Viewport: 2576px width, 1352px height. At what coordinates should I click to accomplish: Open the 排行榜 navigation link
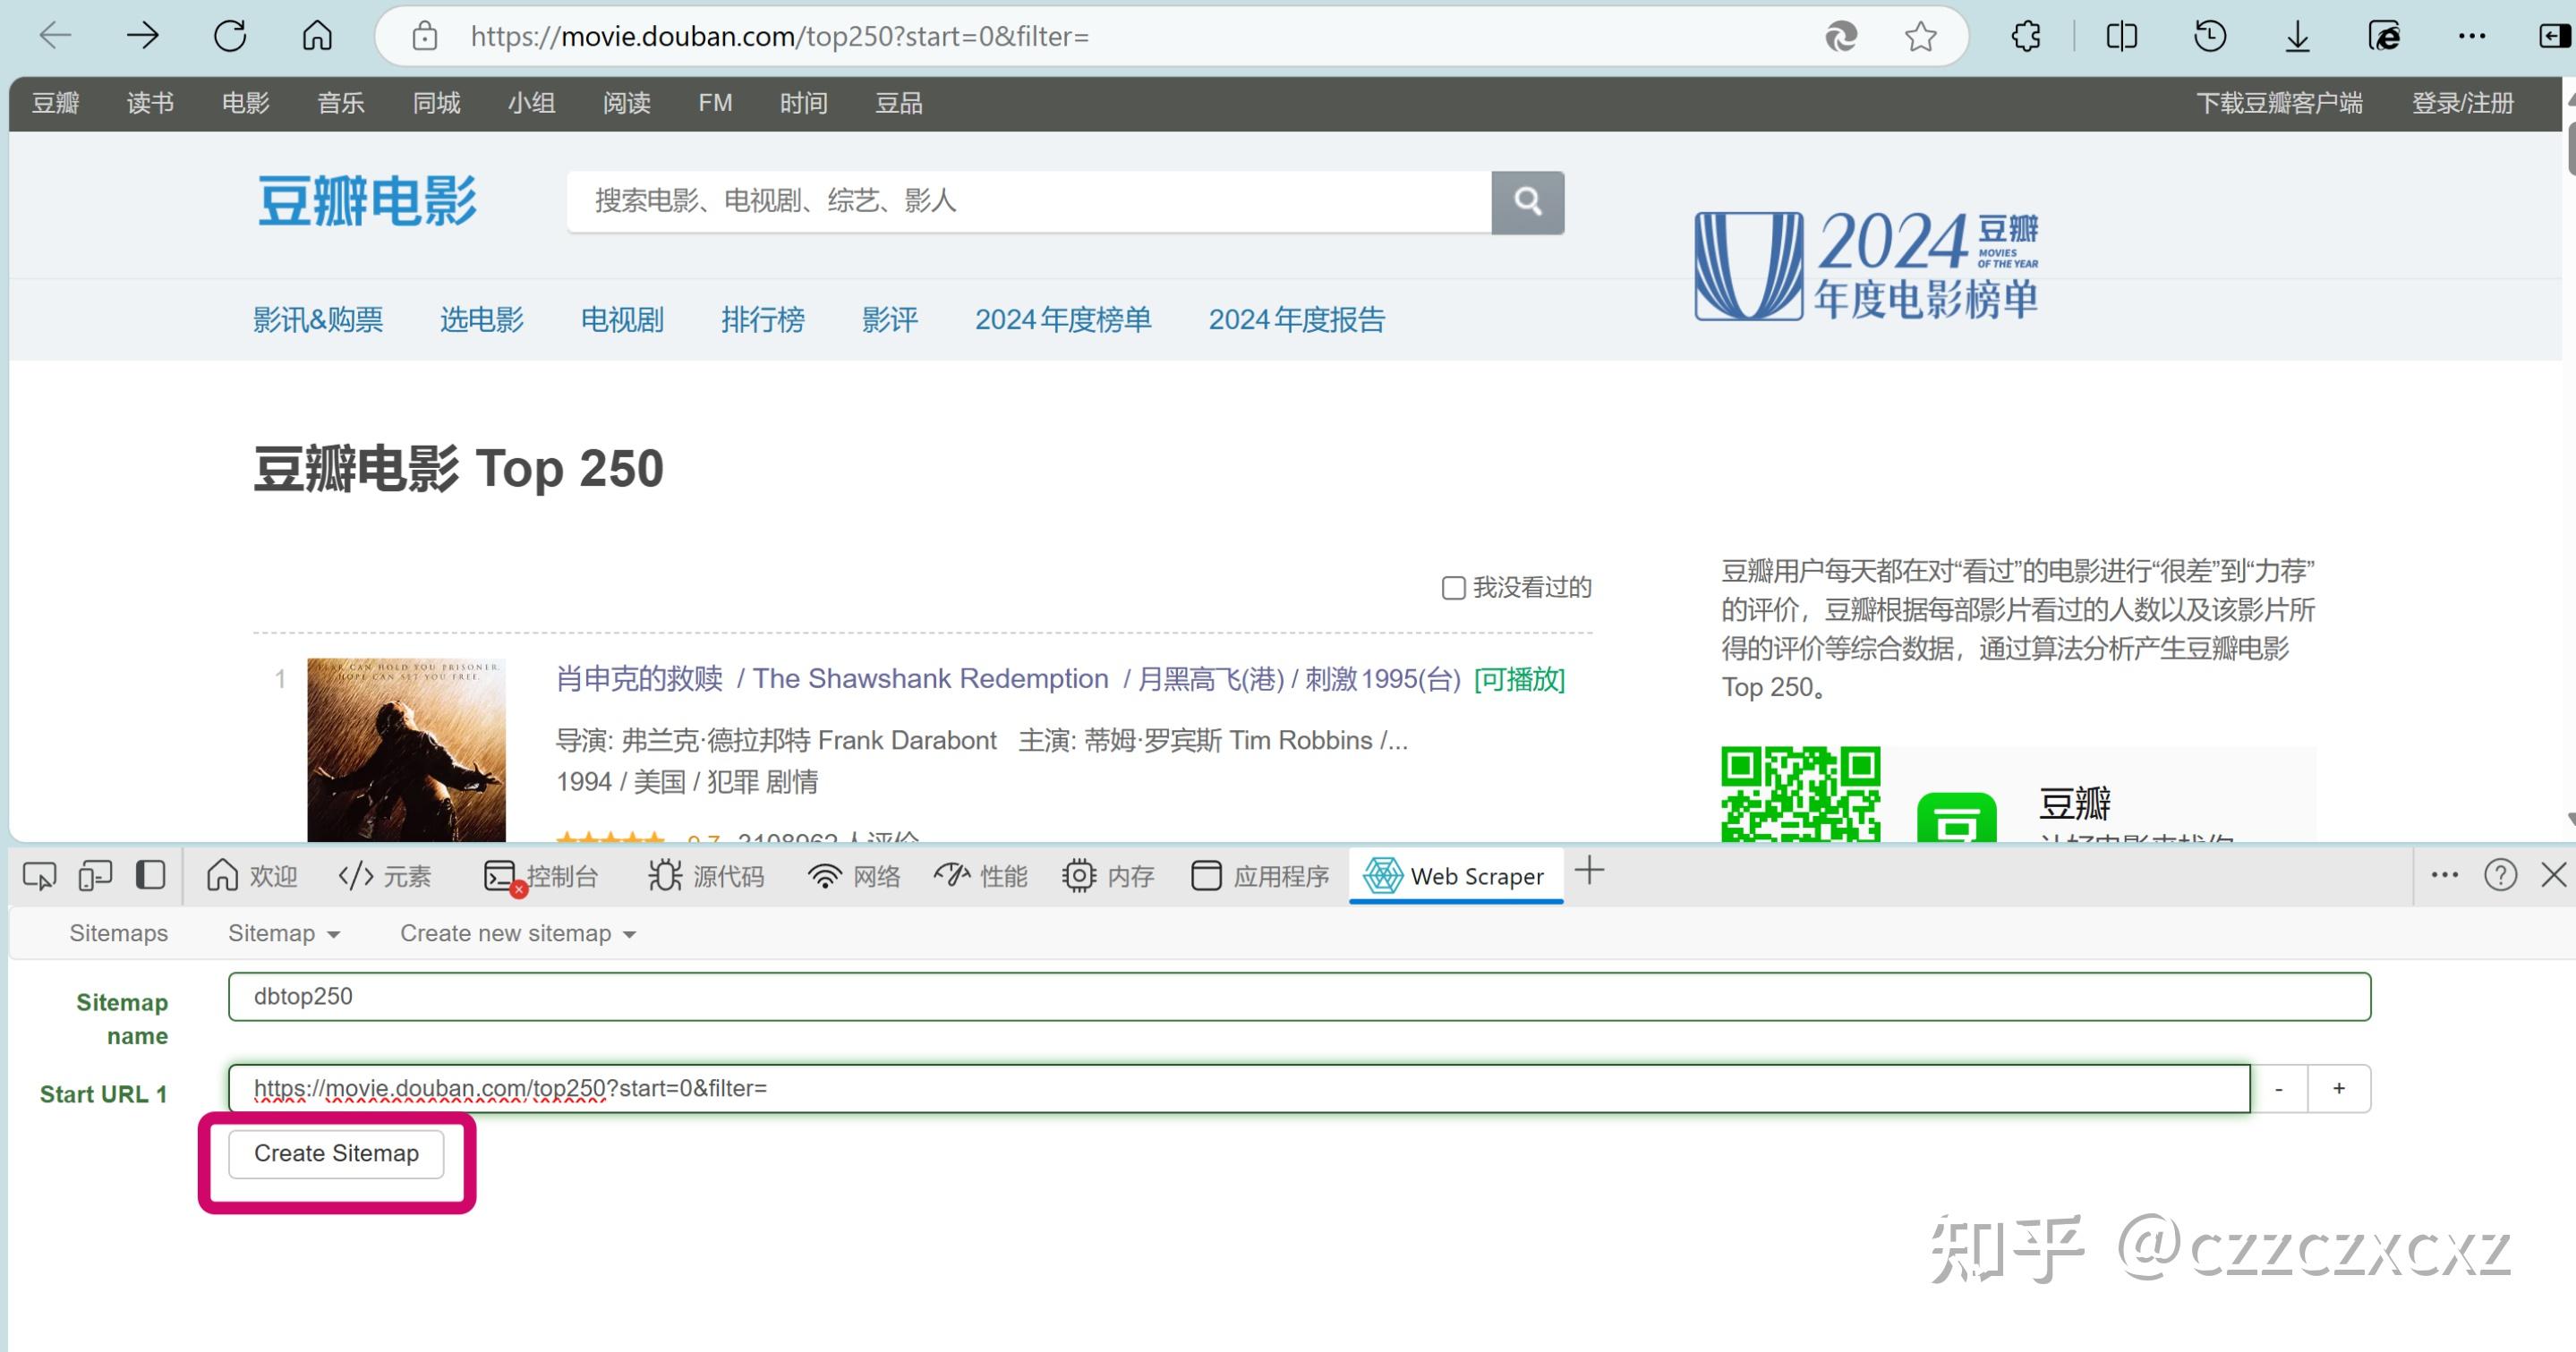[x=764, y=319]
